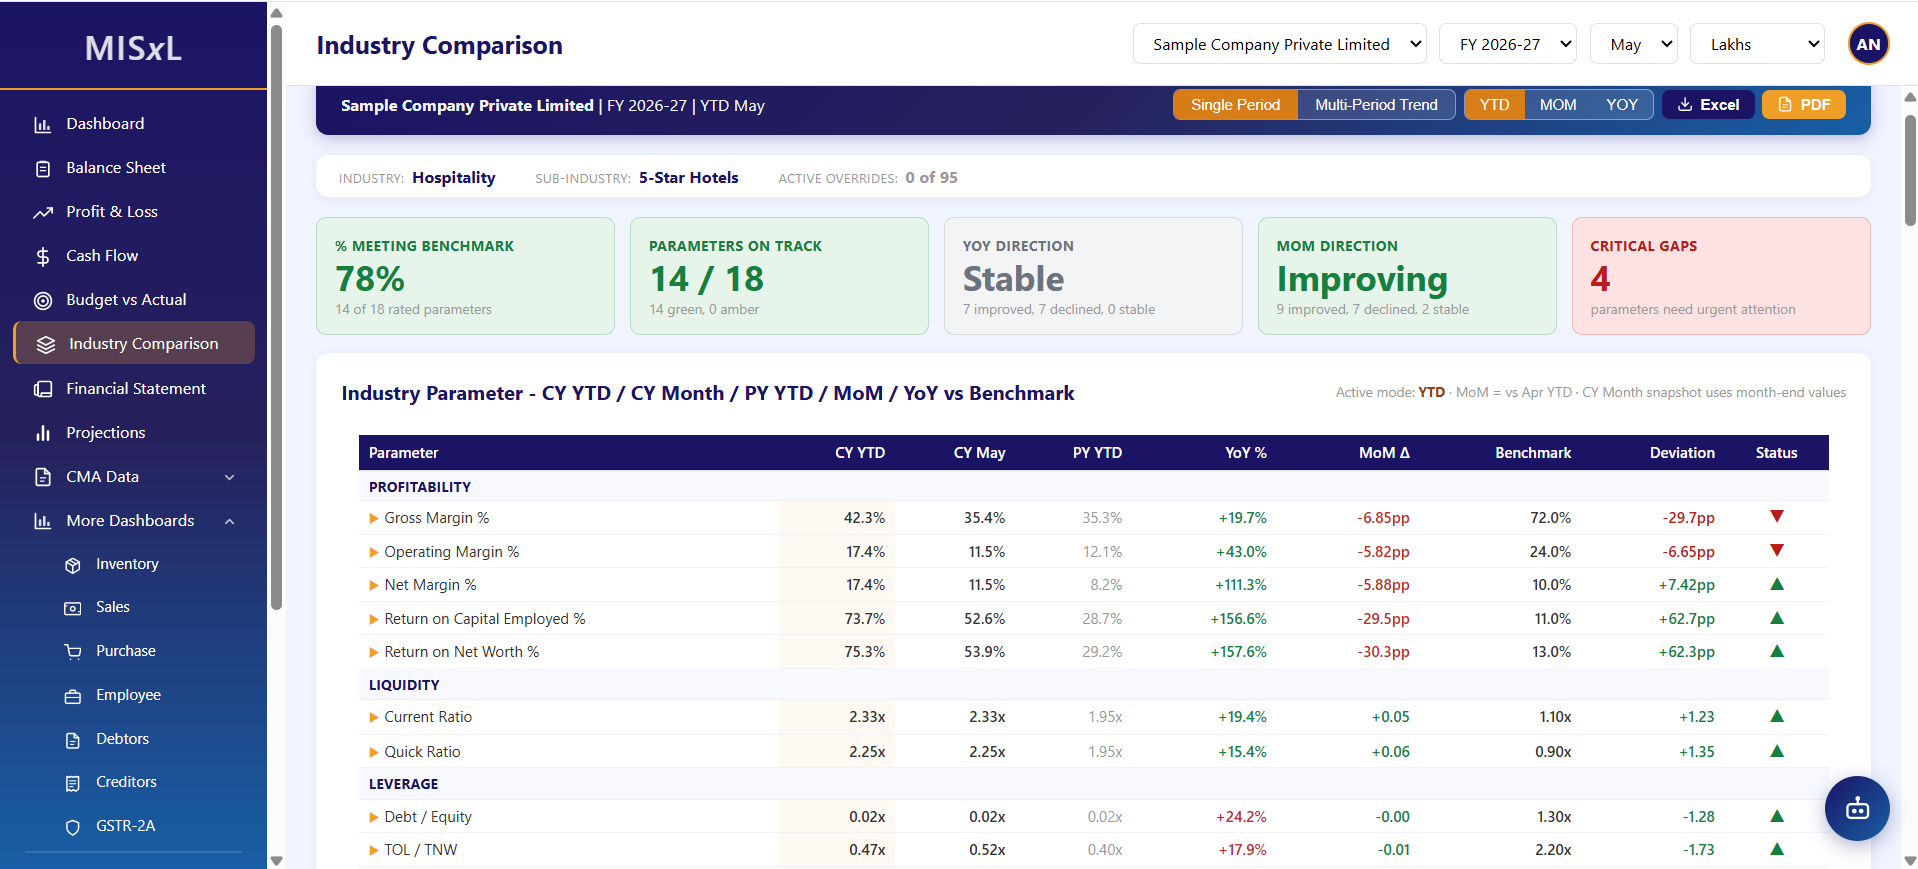This screenshot has width=1918, height=869.
Task: Open the Lakhs unit dropdown
Action: [1757, 44]
